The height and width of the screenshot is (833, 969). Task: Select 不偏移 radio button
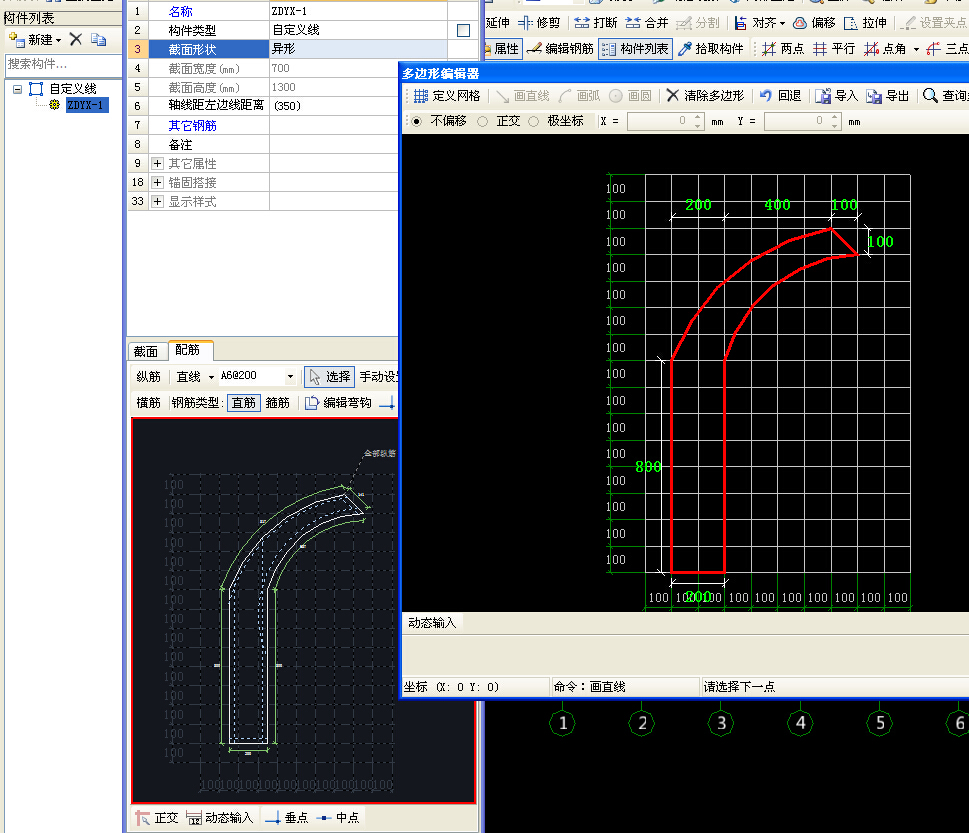(x=417, y=121)
